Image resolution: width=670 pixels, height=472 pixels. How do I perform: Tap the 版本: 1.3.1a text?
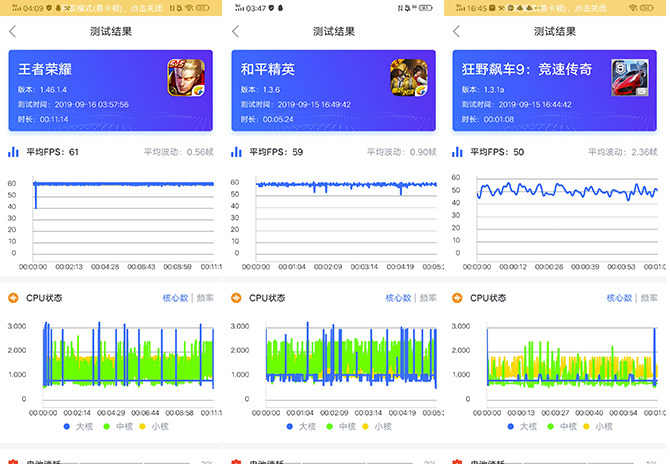(x=483, y=90)
